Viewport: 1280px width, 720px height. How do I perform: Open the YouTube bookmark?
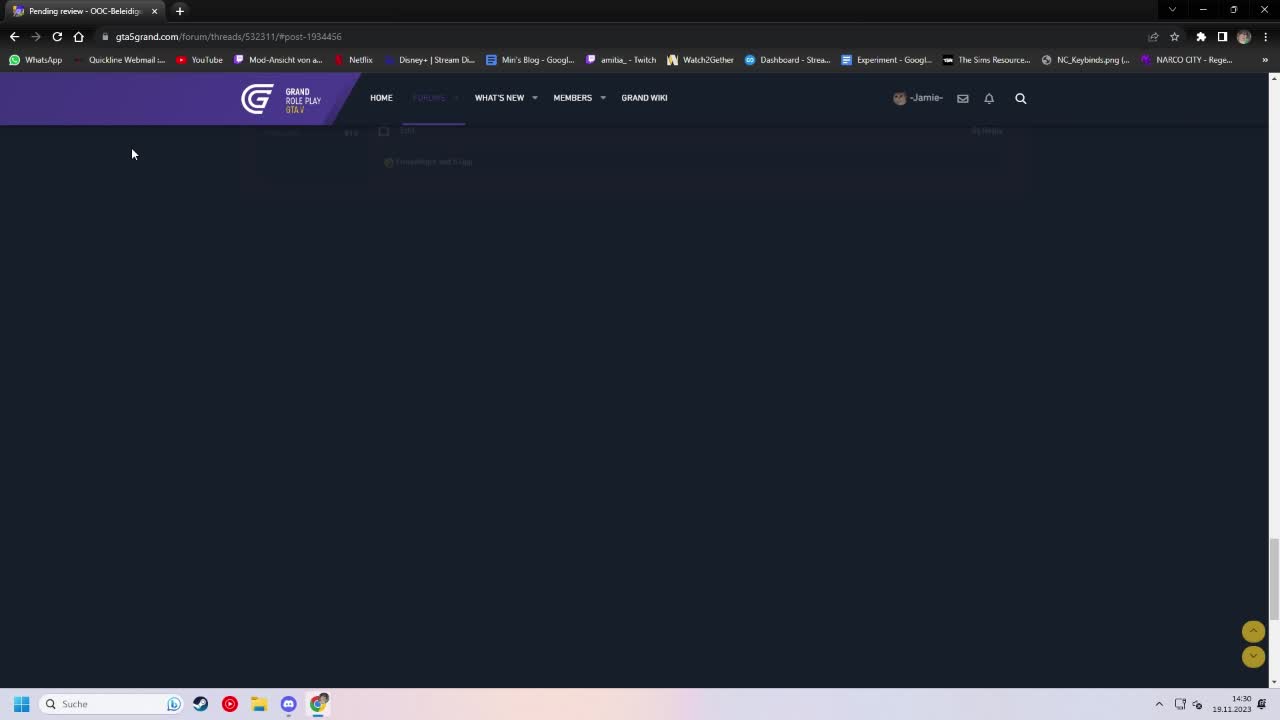click(x=199, y=60)
